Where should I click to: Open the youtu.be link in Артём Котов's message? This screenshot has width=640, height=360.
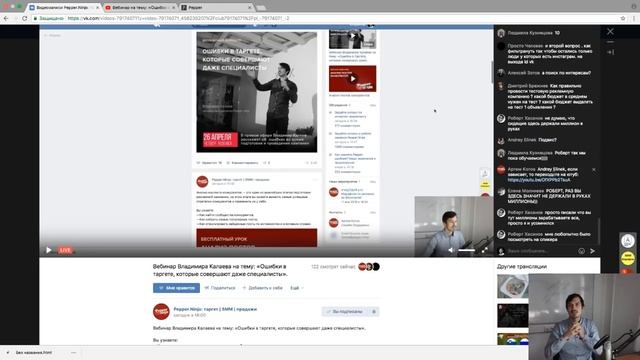(539, 180)
